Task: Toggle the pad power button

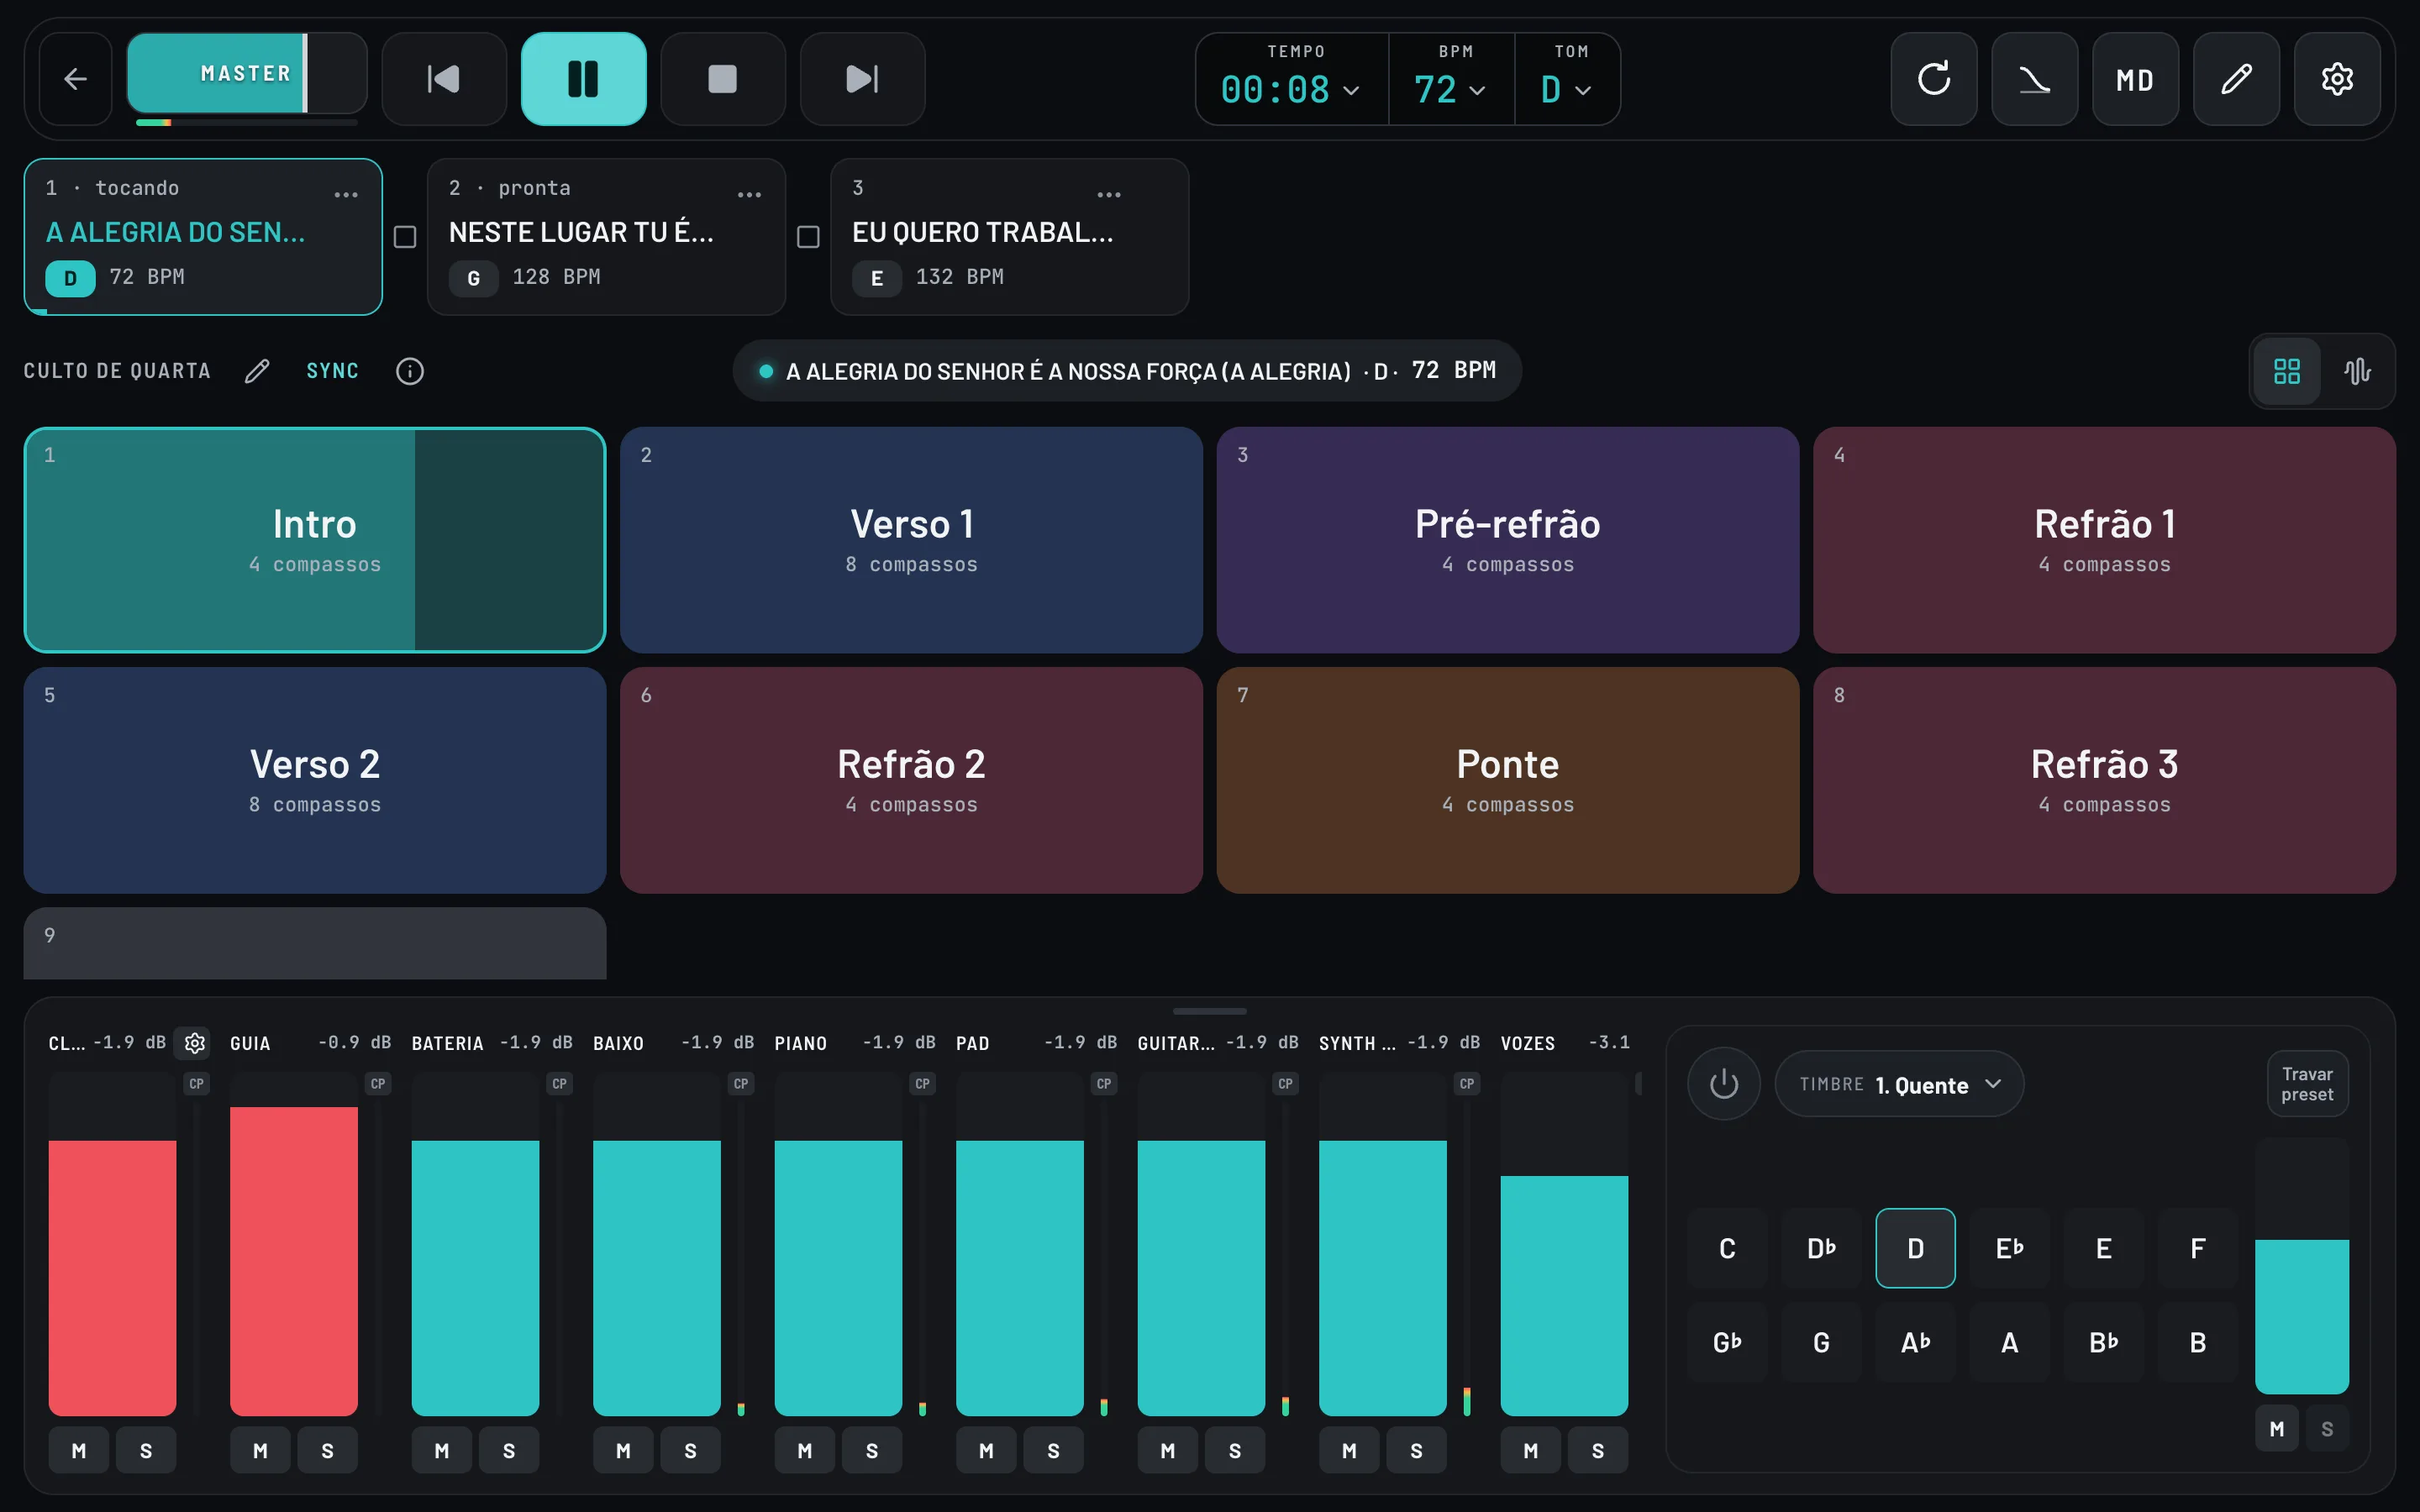Action: tap(1724, 1084)
